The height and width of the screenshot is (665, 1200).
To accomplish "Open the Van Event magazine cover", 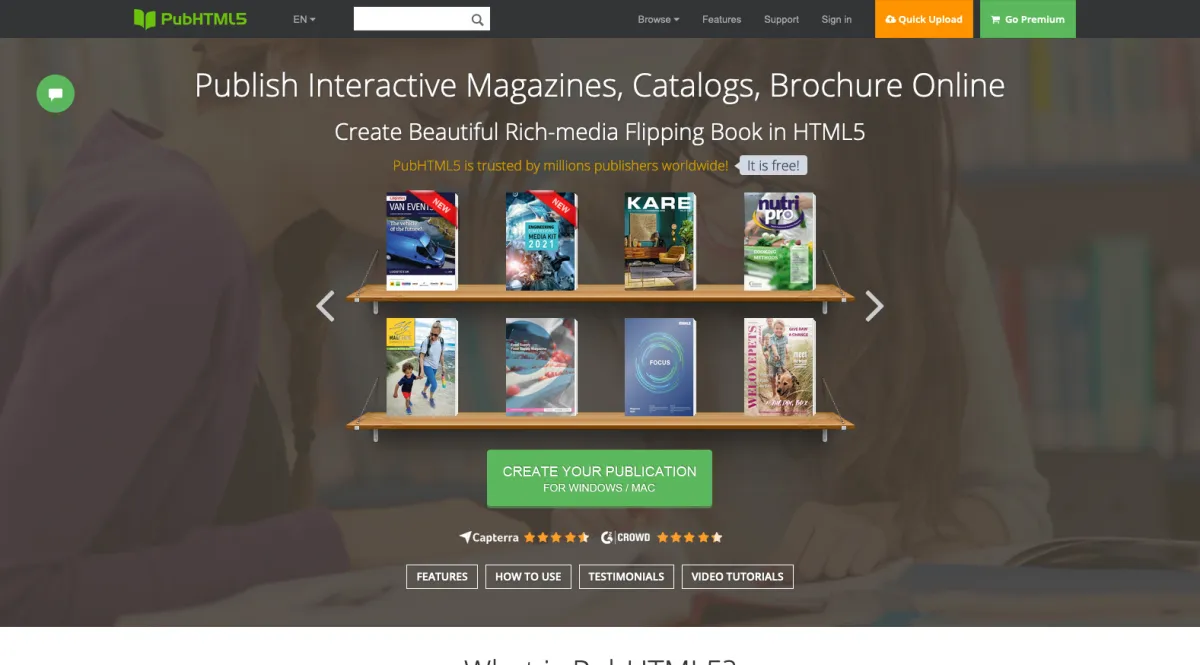I will point(422,241).
